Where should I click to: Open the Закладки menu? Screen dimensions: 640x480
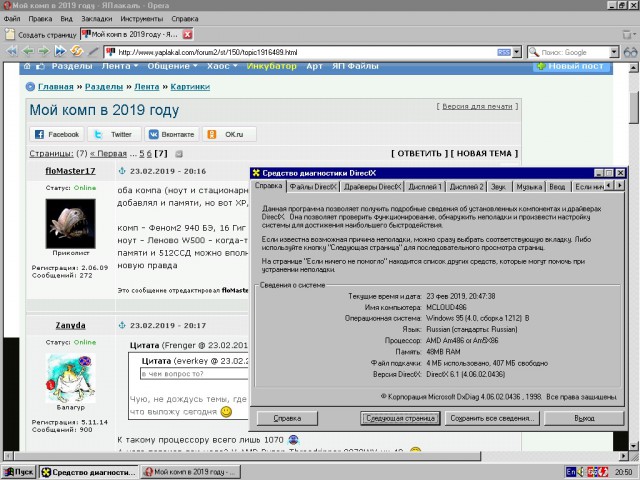[x=96, y=19]
